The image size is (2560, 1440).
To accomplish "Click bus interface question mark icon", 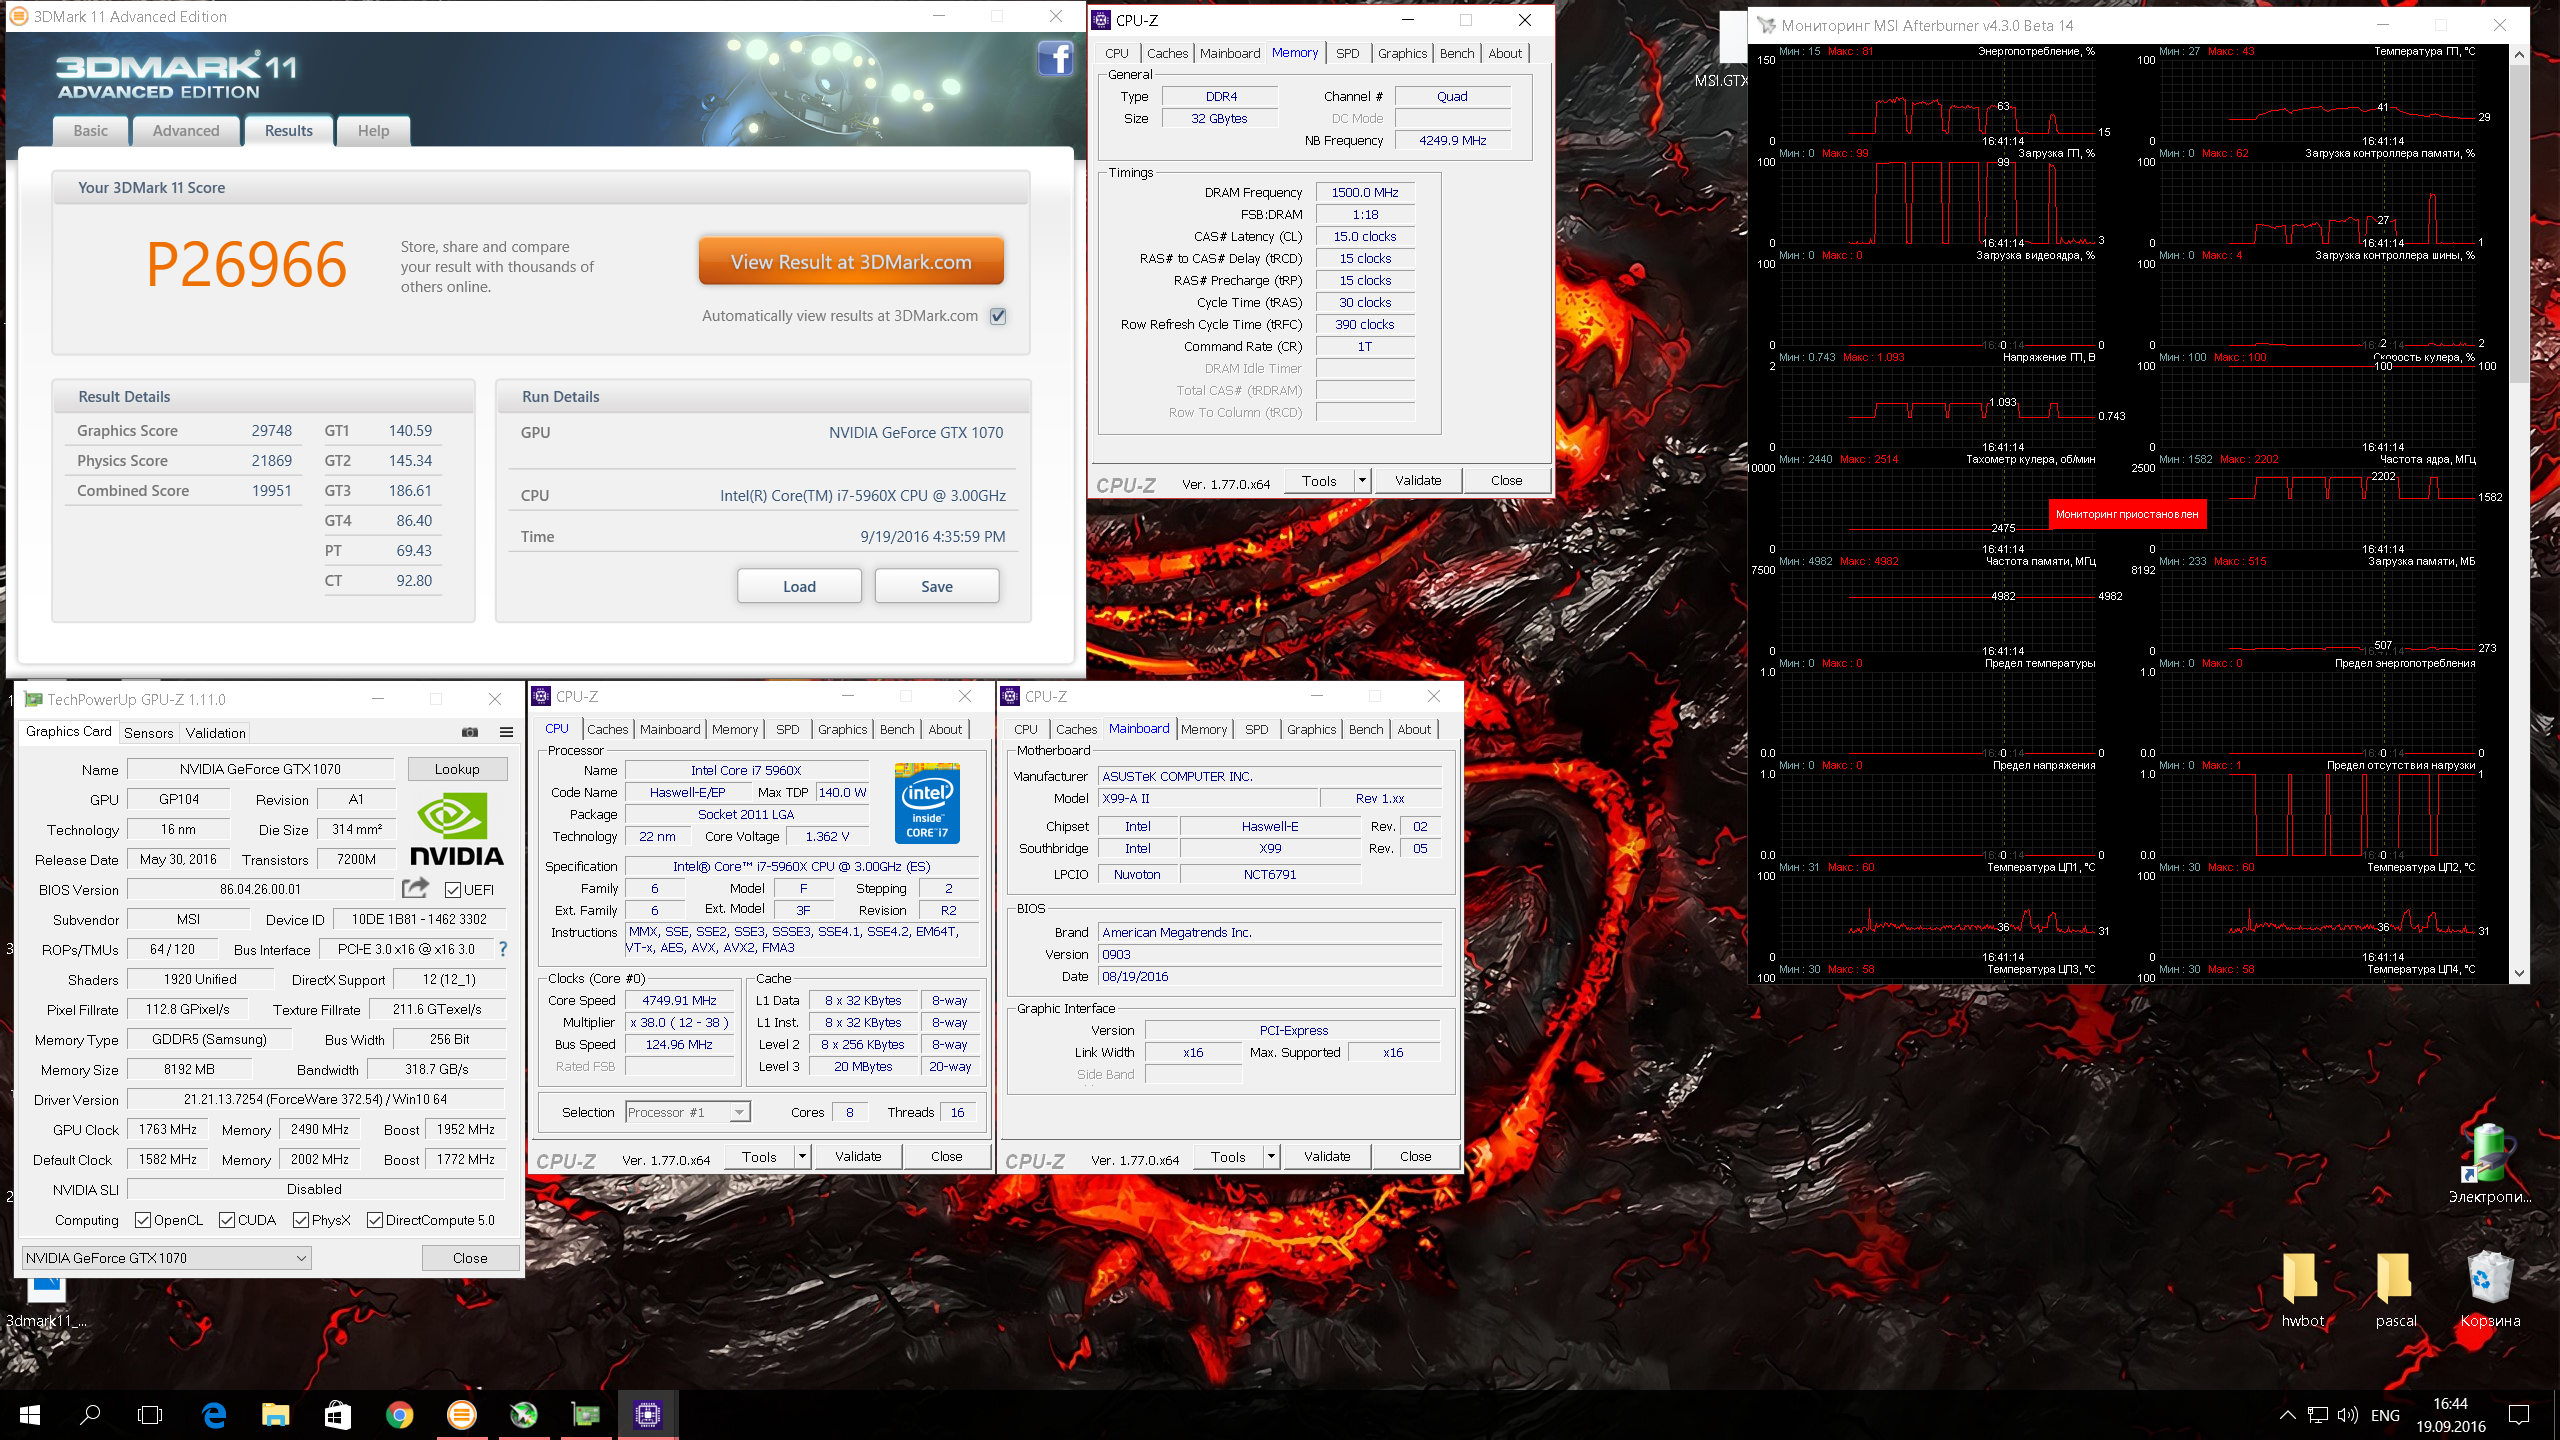I will 503,949.
